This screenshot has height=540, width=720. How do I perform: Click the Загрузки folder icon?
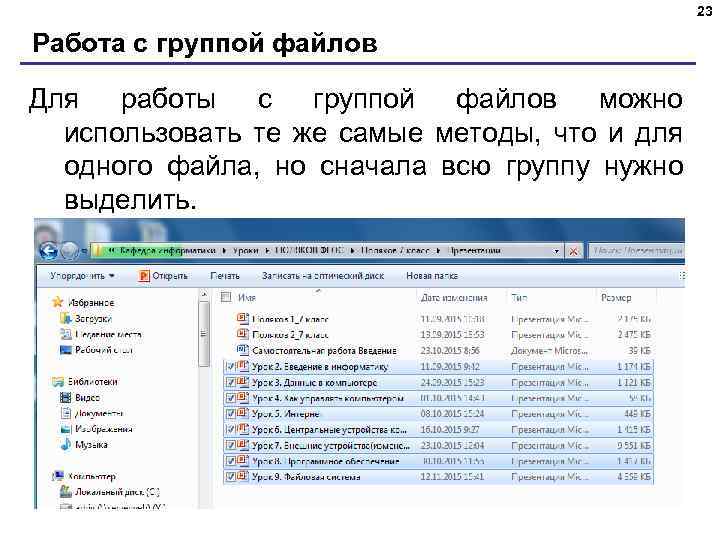tap(66, 318)
